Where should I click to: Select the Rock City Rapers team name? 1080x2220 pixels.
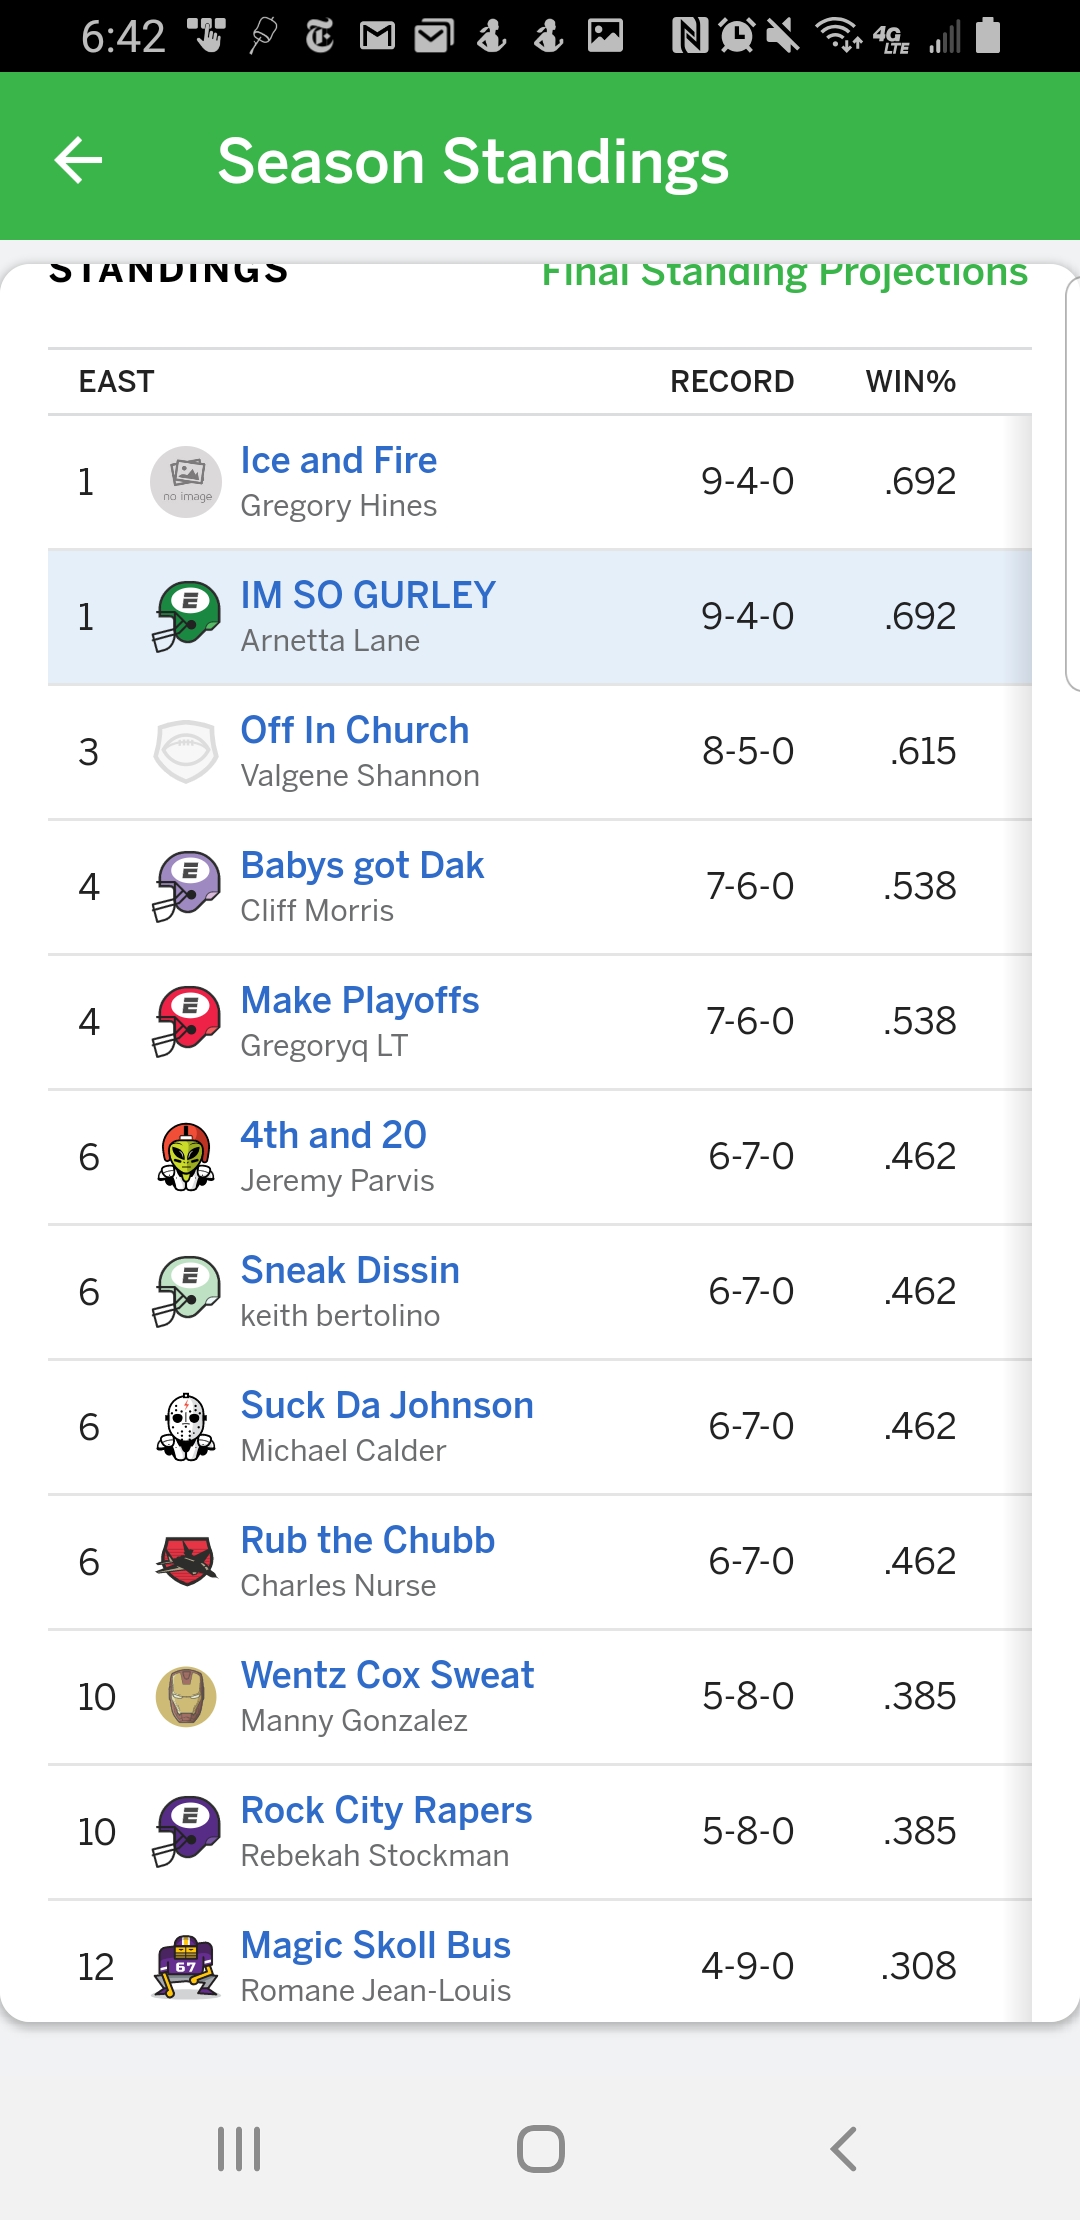pyautogui.click(x=386, y=1811)
